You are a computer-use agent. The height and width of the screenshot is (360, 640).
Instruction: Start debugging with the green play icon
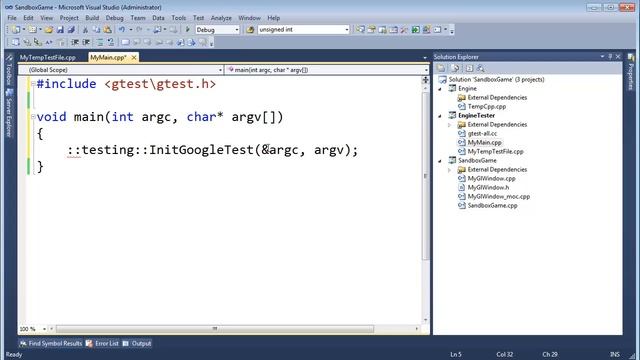pyautogui.click(x=188, y=30)
